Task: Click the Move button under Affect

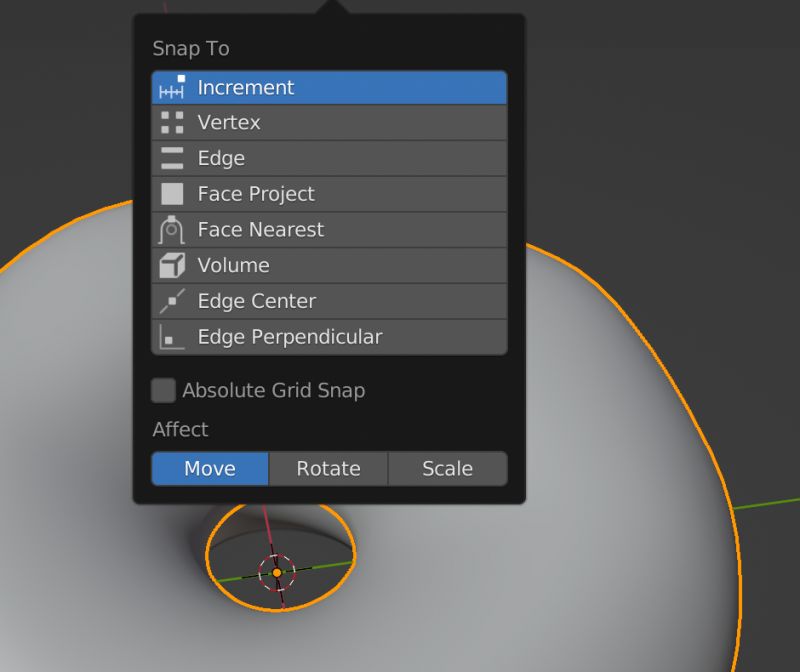Action: (x=209, y=468)
